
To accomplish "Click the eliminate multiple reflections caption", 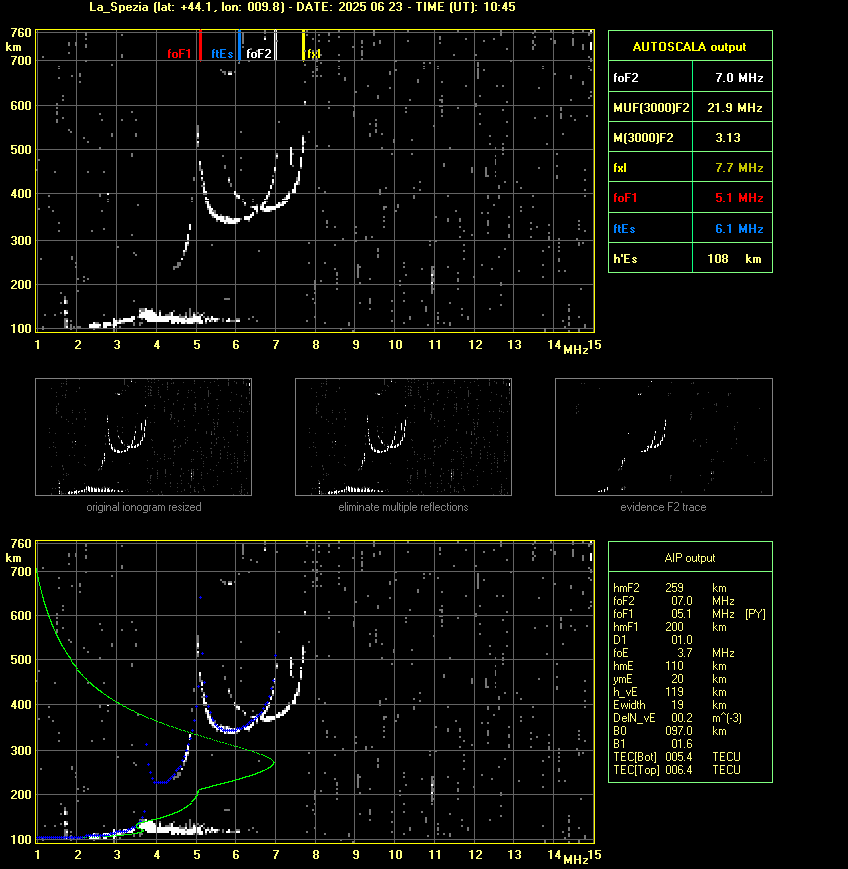I will [x=403, y=507].
